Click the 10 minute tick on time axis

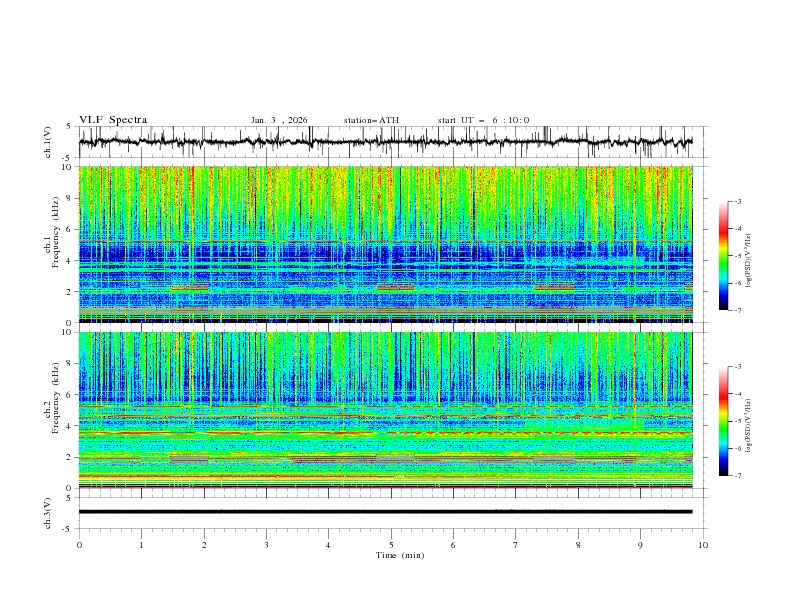tap(703, 544)
